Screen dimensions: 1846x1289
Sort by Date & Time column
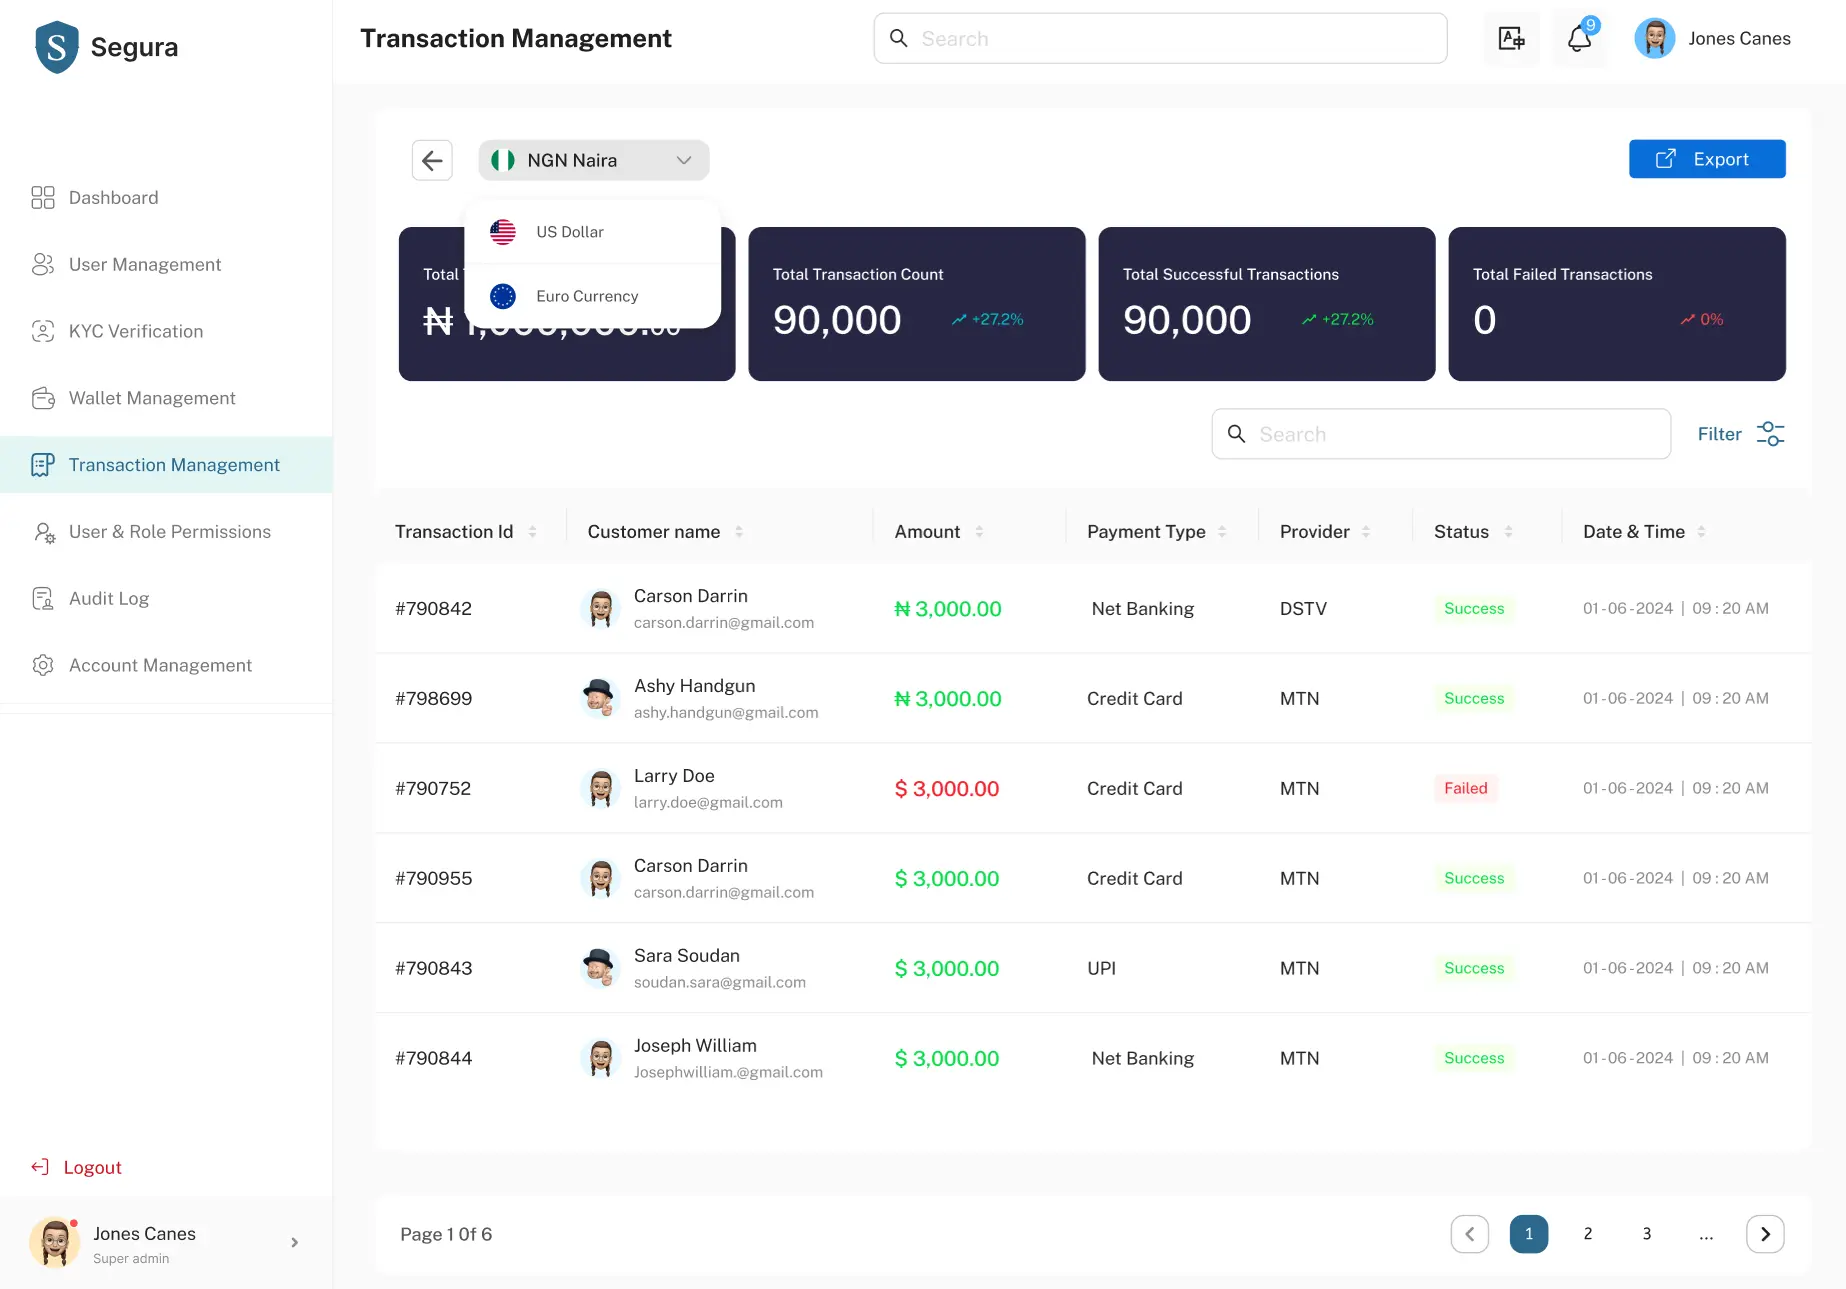1701,532
